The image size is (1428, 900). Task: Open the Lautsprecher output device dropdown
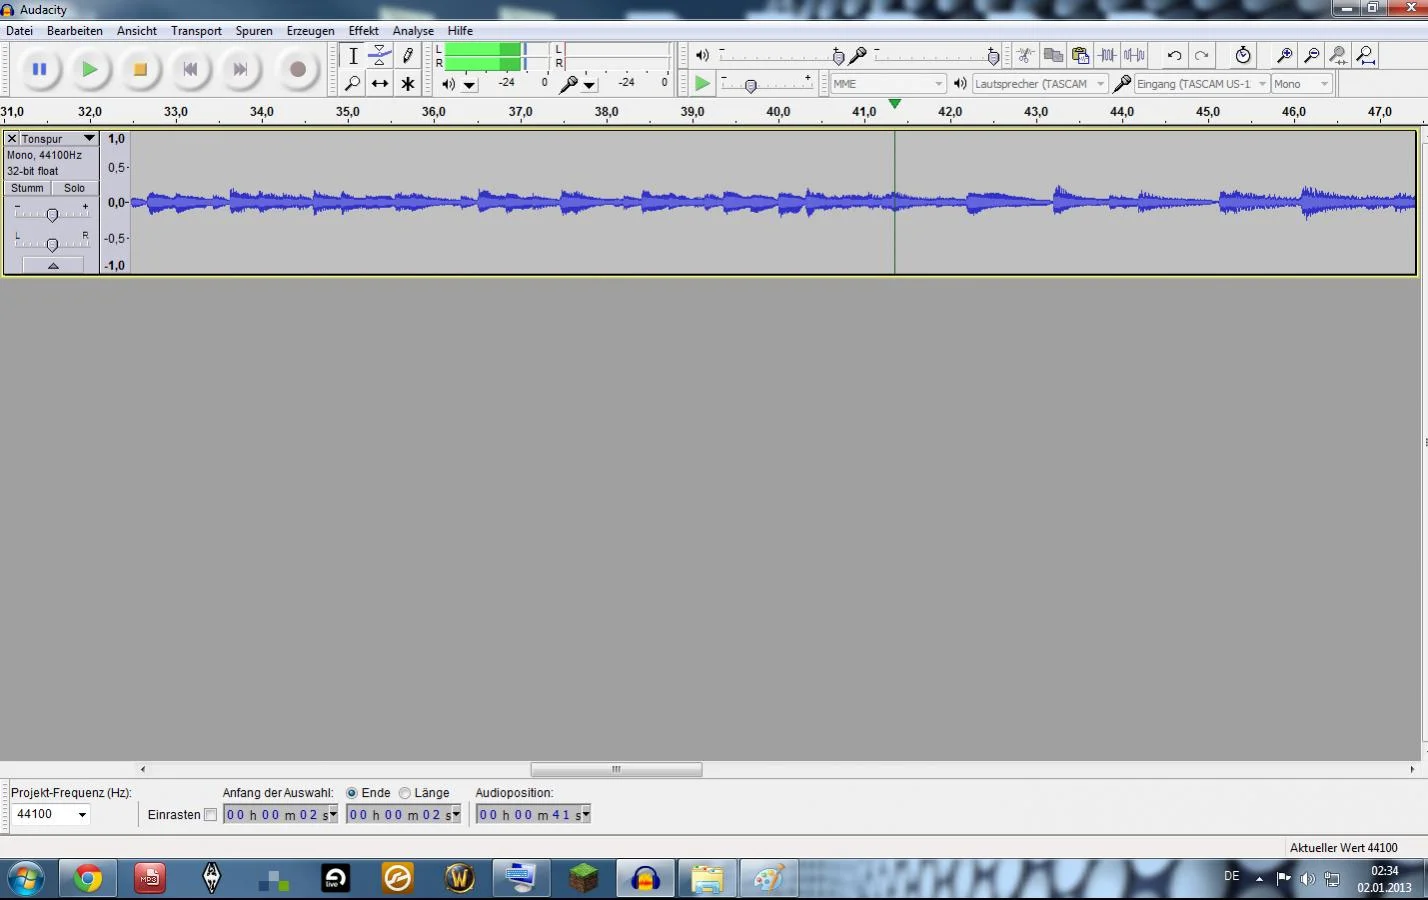(x=1099, y=84)
